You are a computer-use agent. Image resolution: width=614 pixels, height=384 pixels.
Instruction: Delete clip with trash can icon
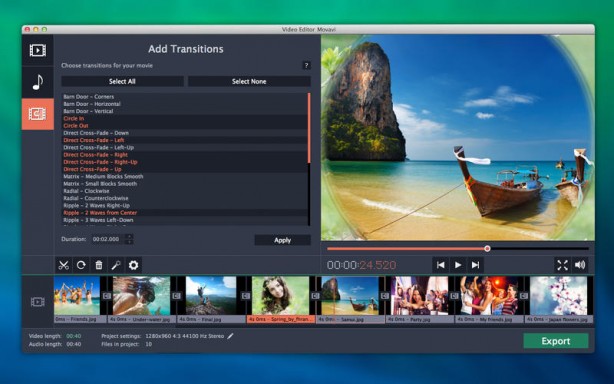click(99, 265)
